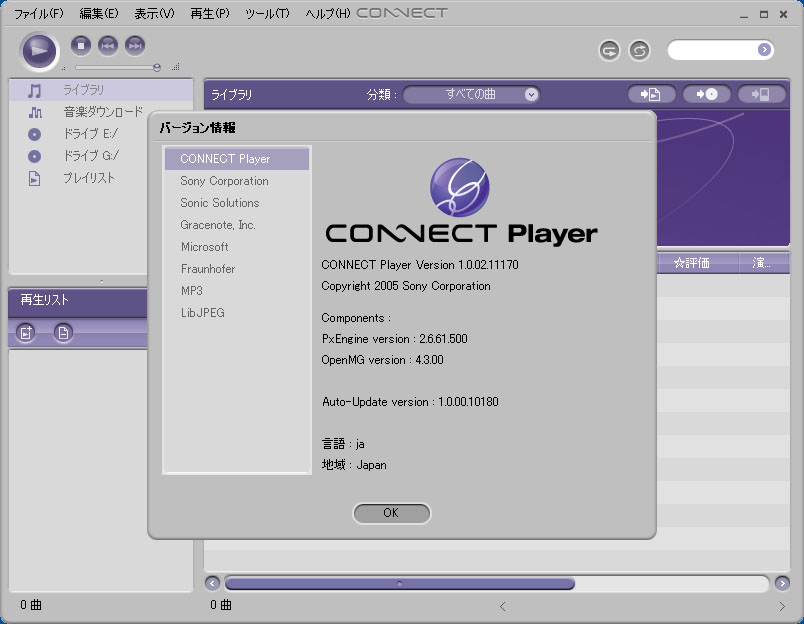Click the large Play button

pyautogui.click(x=39, y=51)
